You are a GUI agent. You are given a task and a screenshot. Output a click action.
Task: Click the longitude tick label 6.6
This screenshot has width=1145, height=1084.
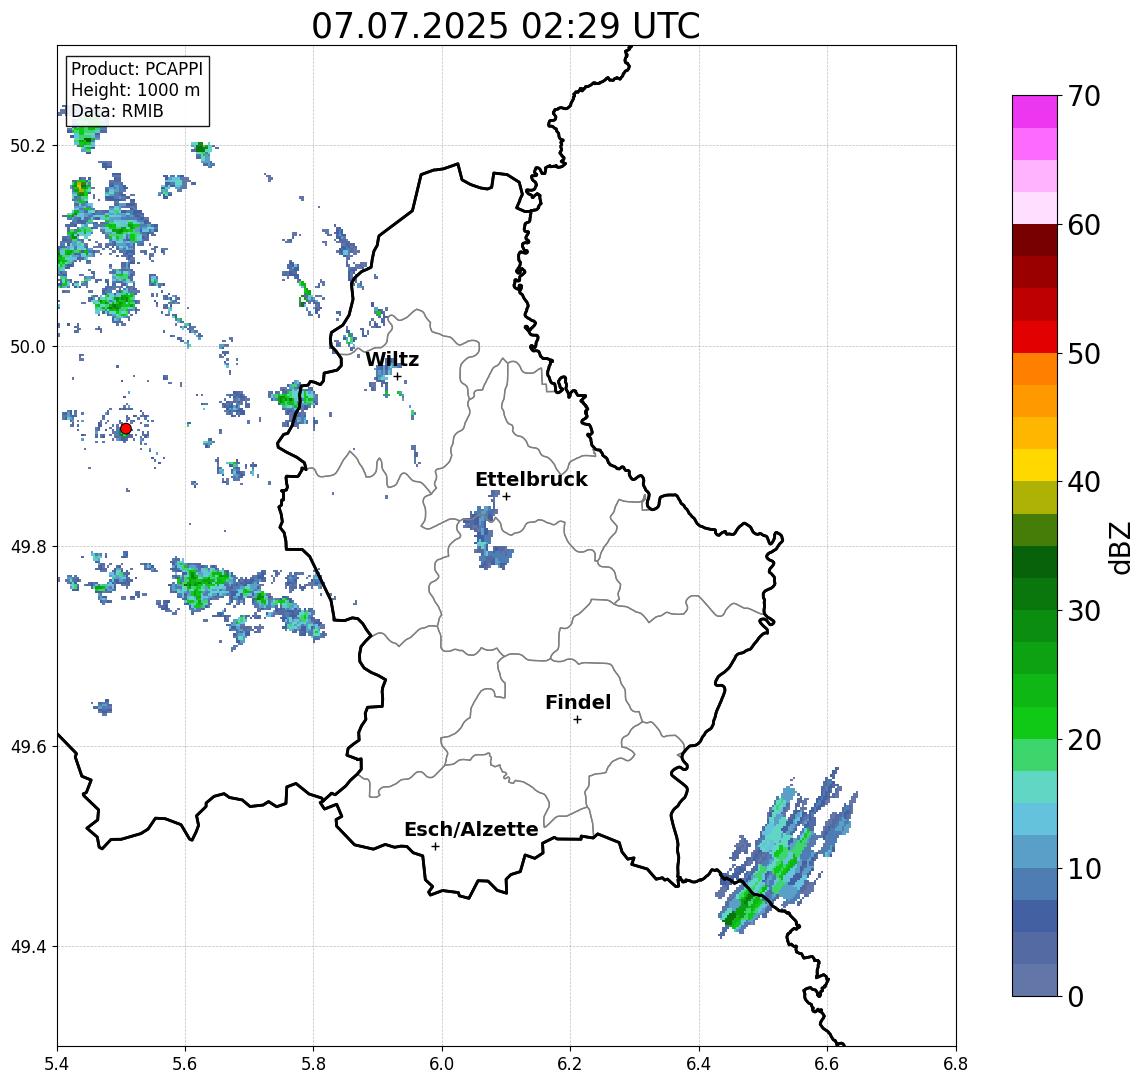[827, 1064]
